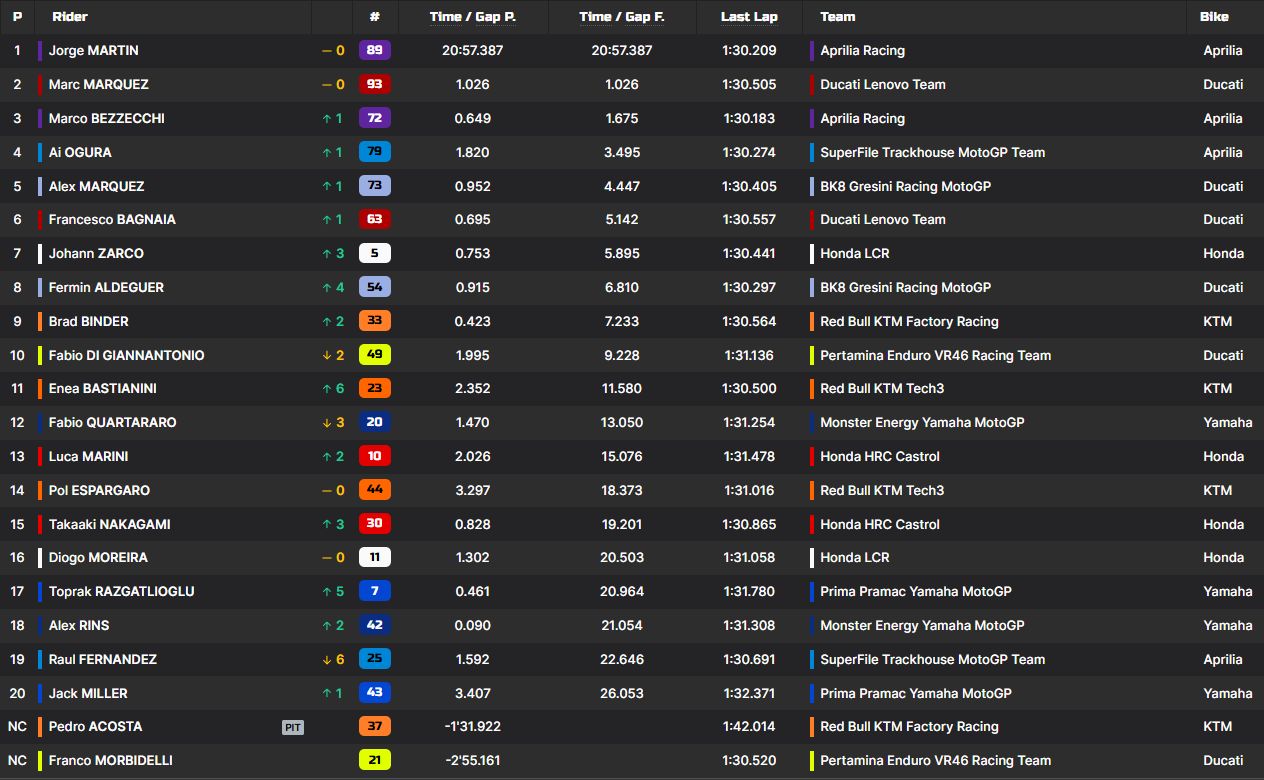Image resolution: width=1264 pixels, height=780 pixels.
Task: Select Enea Bastianini's up six position arrow
Action: coord(333,388)
